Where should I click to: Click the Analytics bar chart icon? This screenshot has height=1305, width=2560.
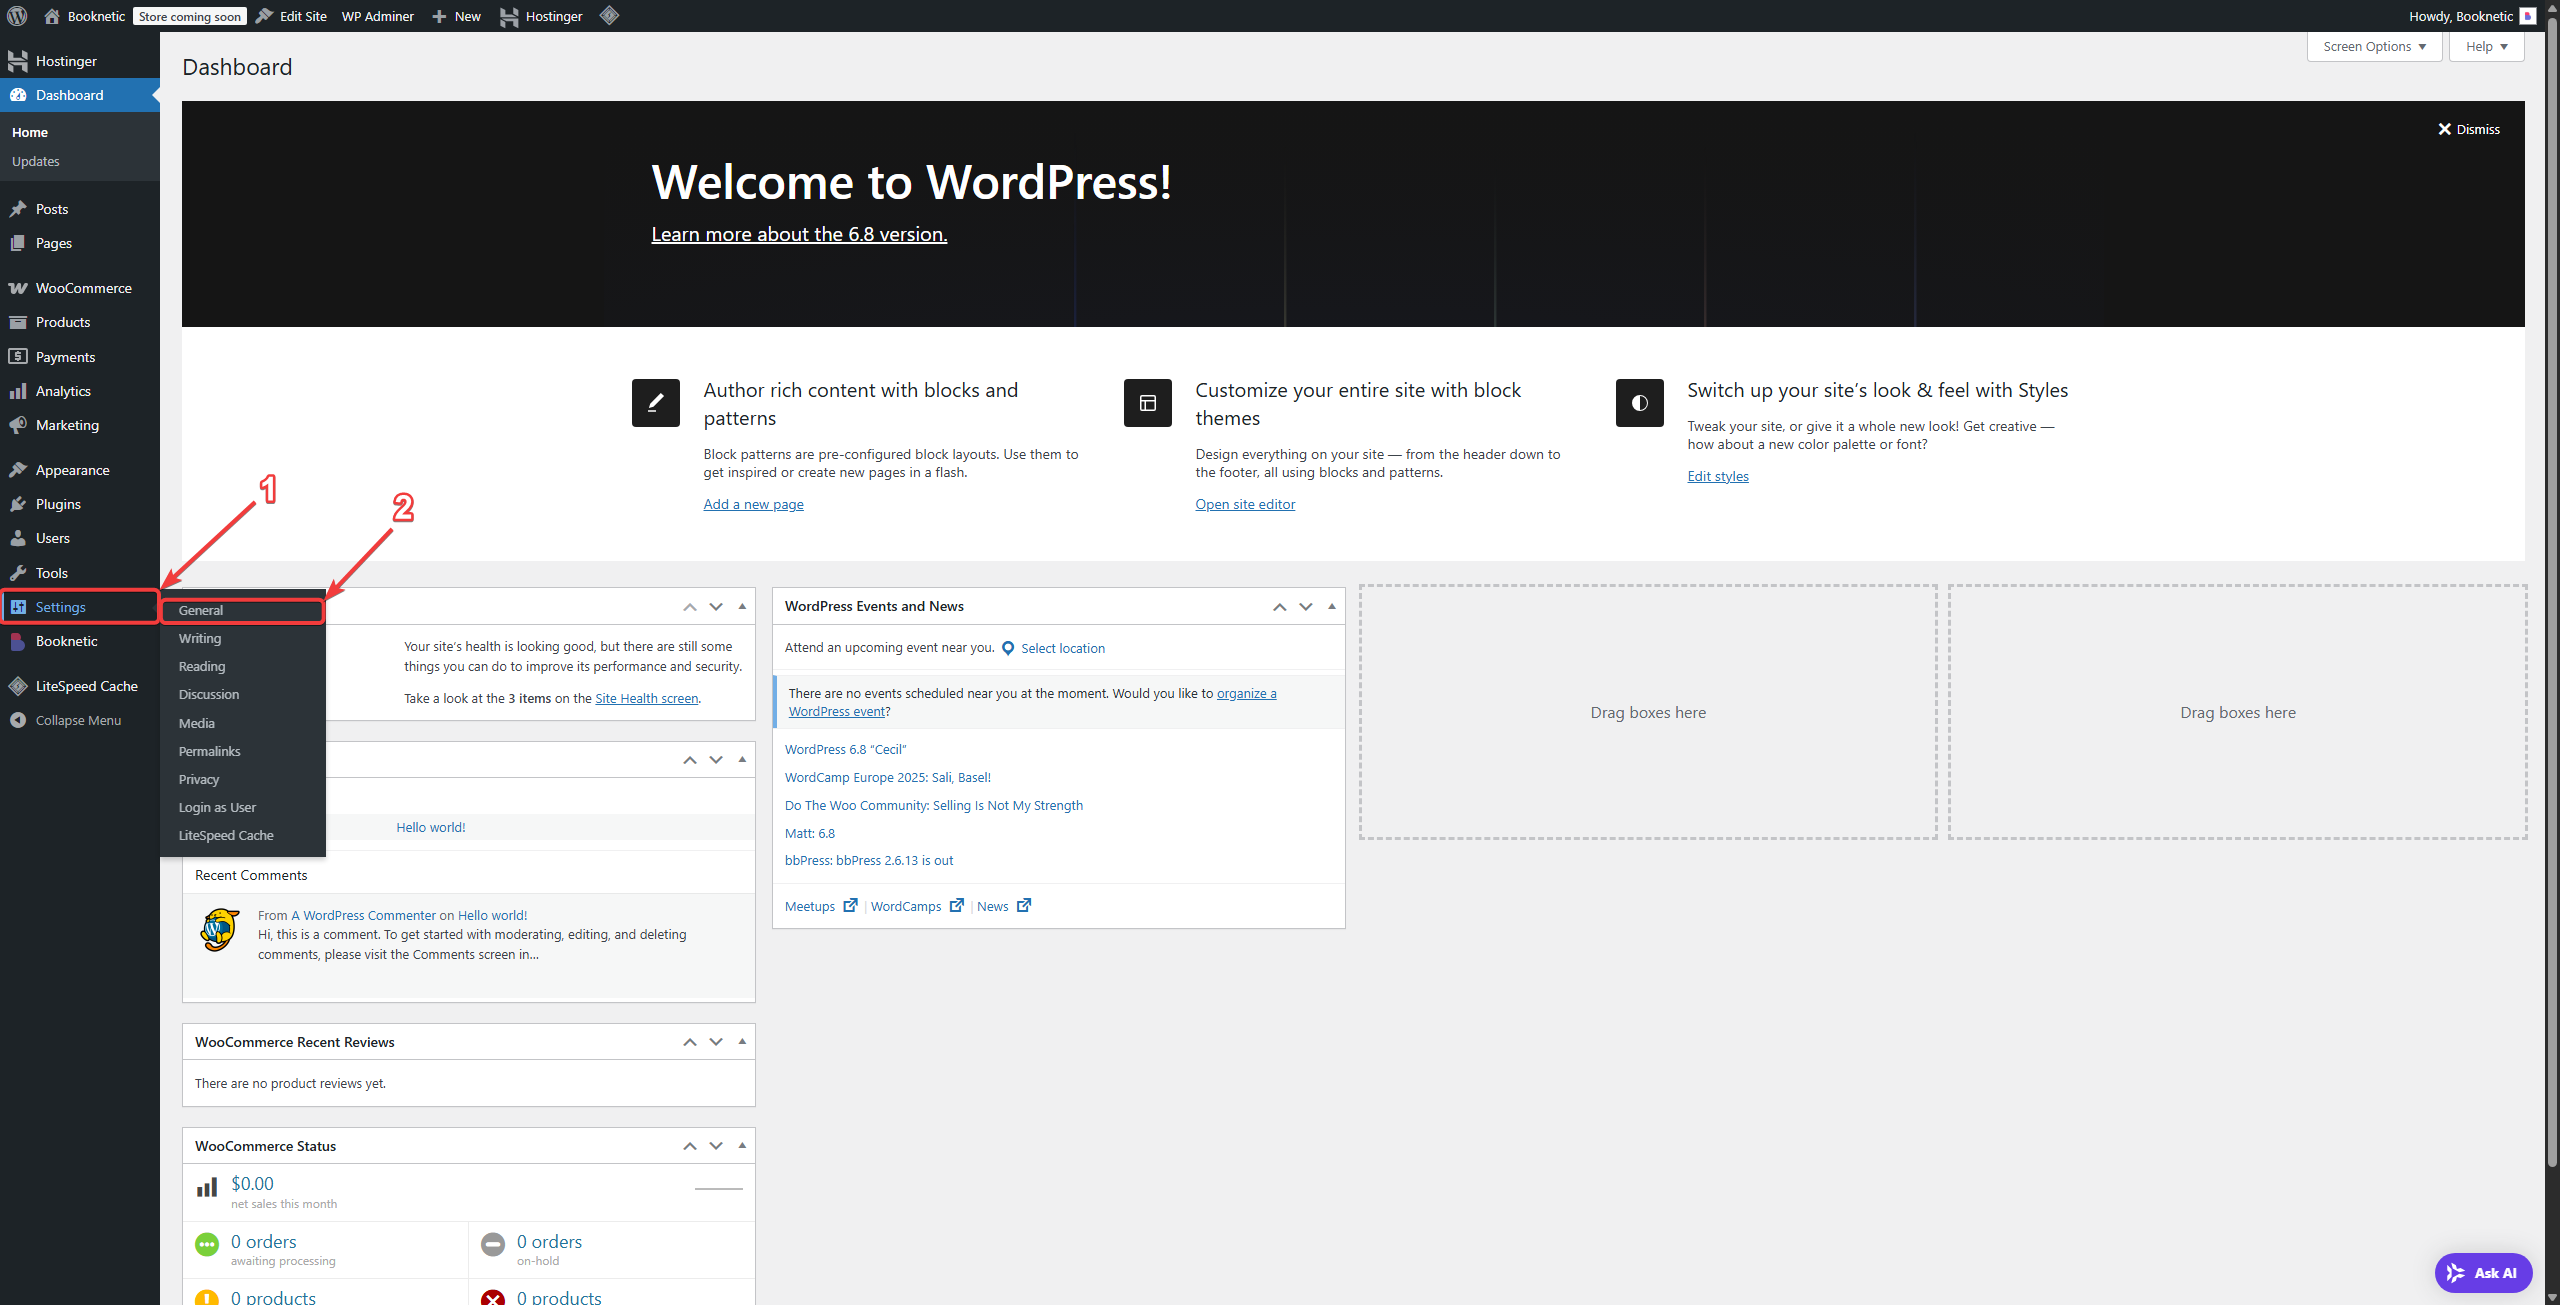click(18, 391)
